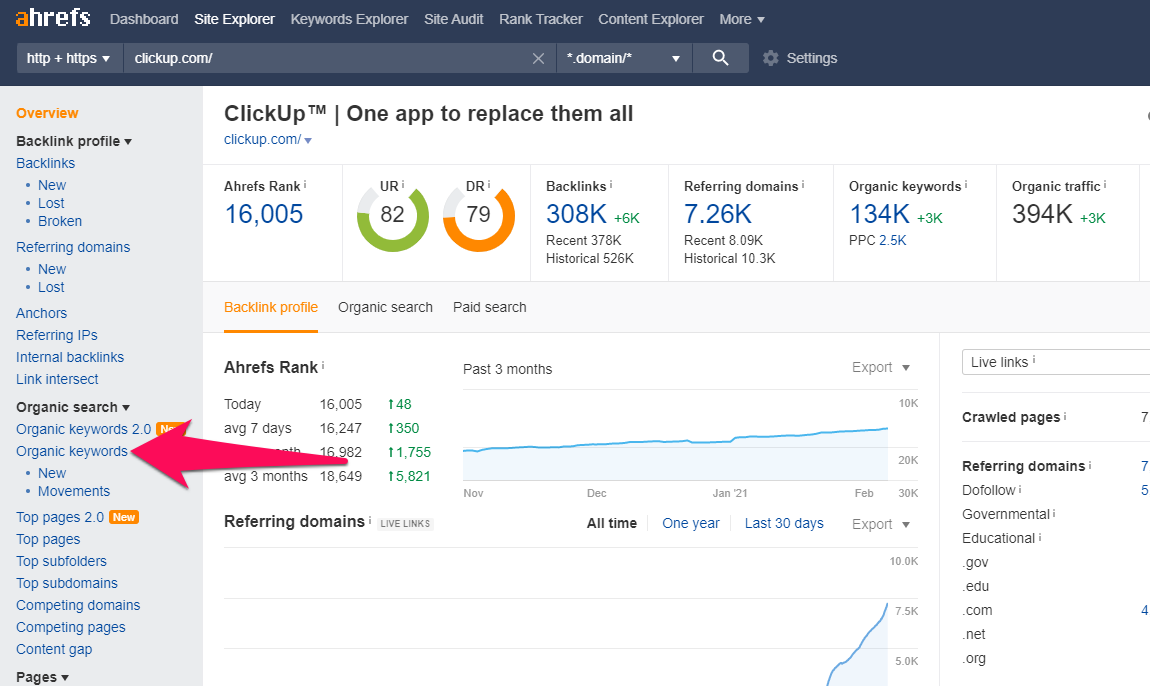Click the DR 79 donut gauge
Screen dimensions: 1150x686
[x=478, y=216]
